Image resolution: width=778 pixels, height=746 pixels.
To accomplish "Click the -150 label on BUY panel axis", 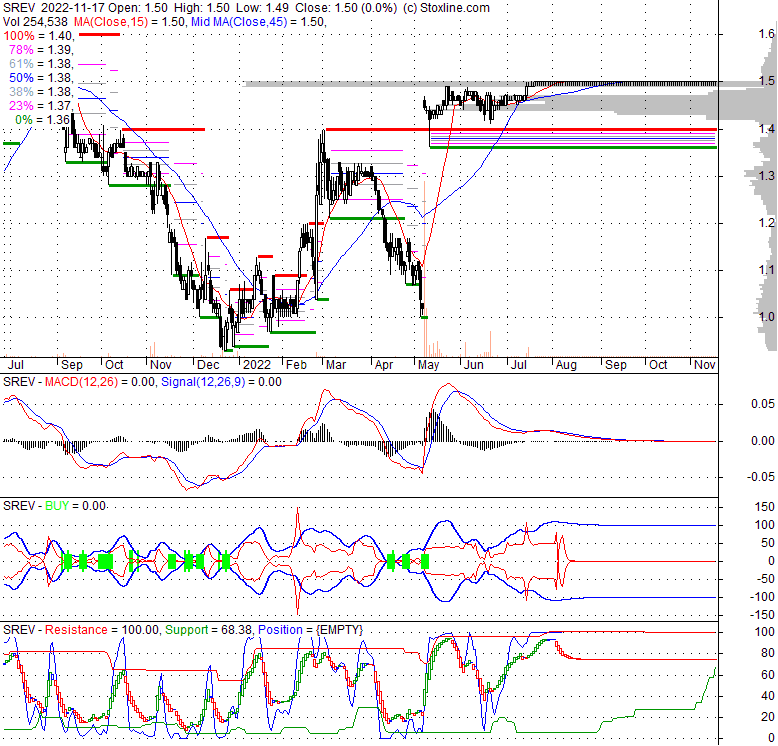I will (x=763, y=615).
